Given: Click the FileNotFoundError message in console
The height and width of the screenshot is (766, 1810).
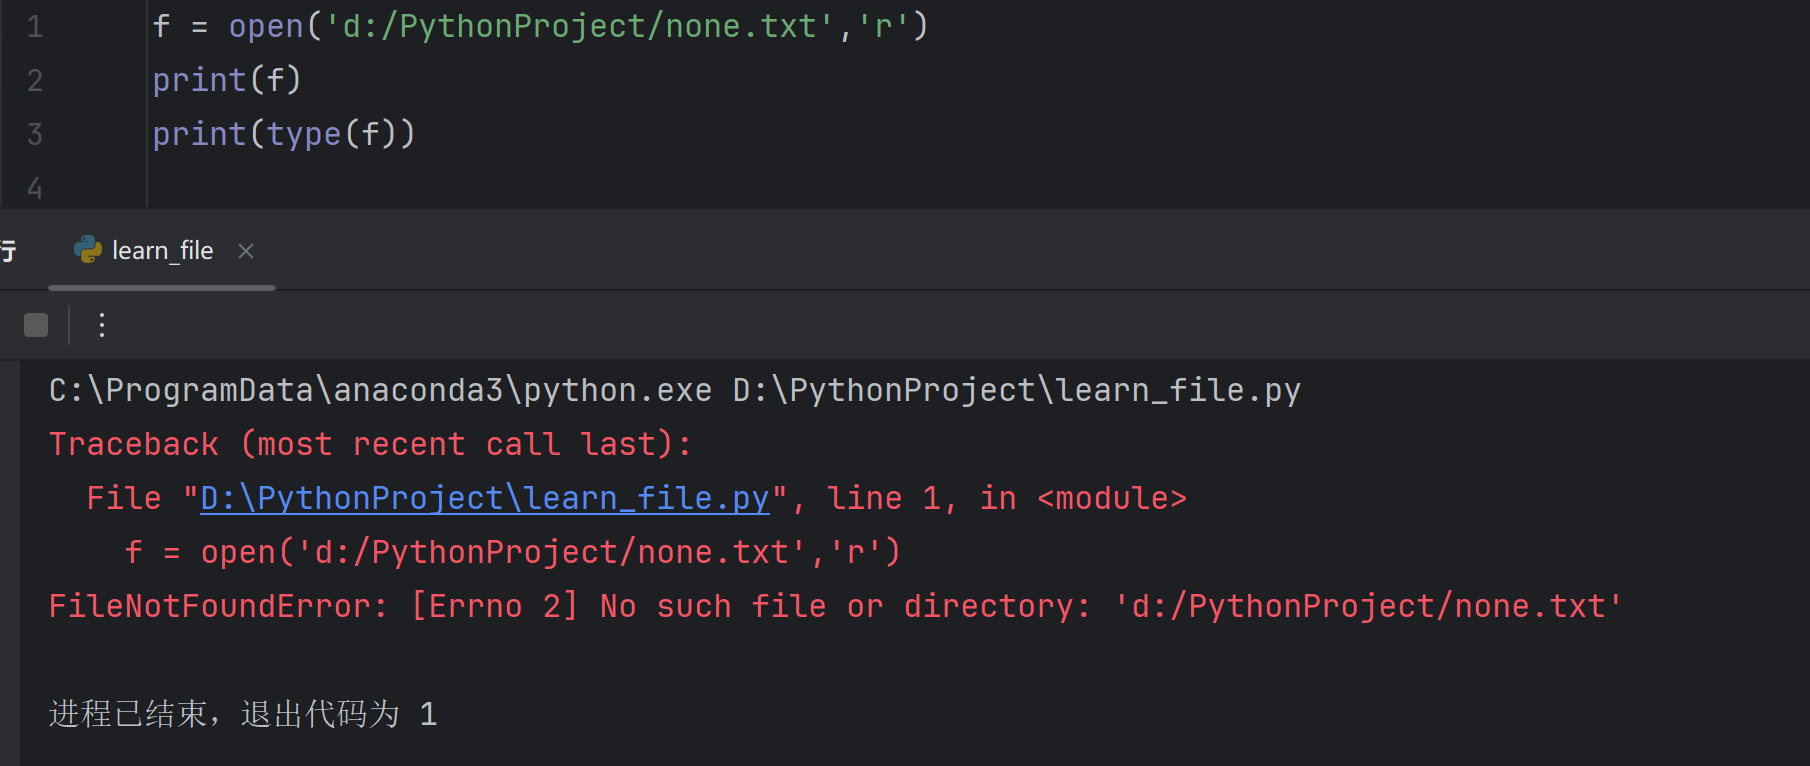Looking at the screenshot, I should pyautogui.click(x=835, y=606).
